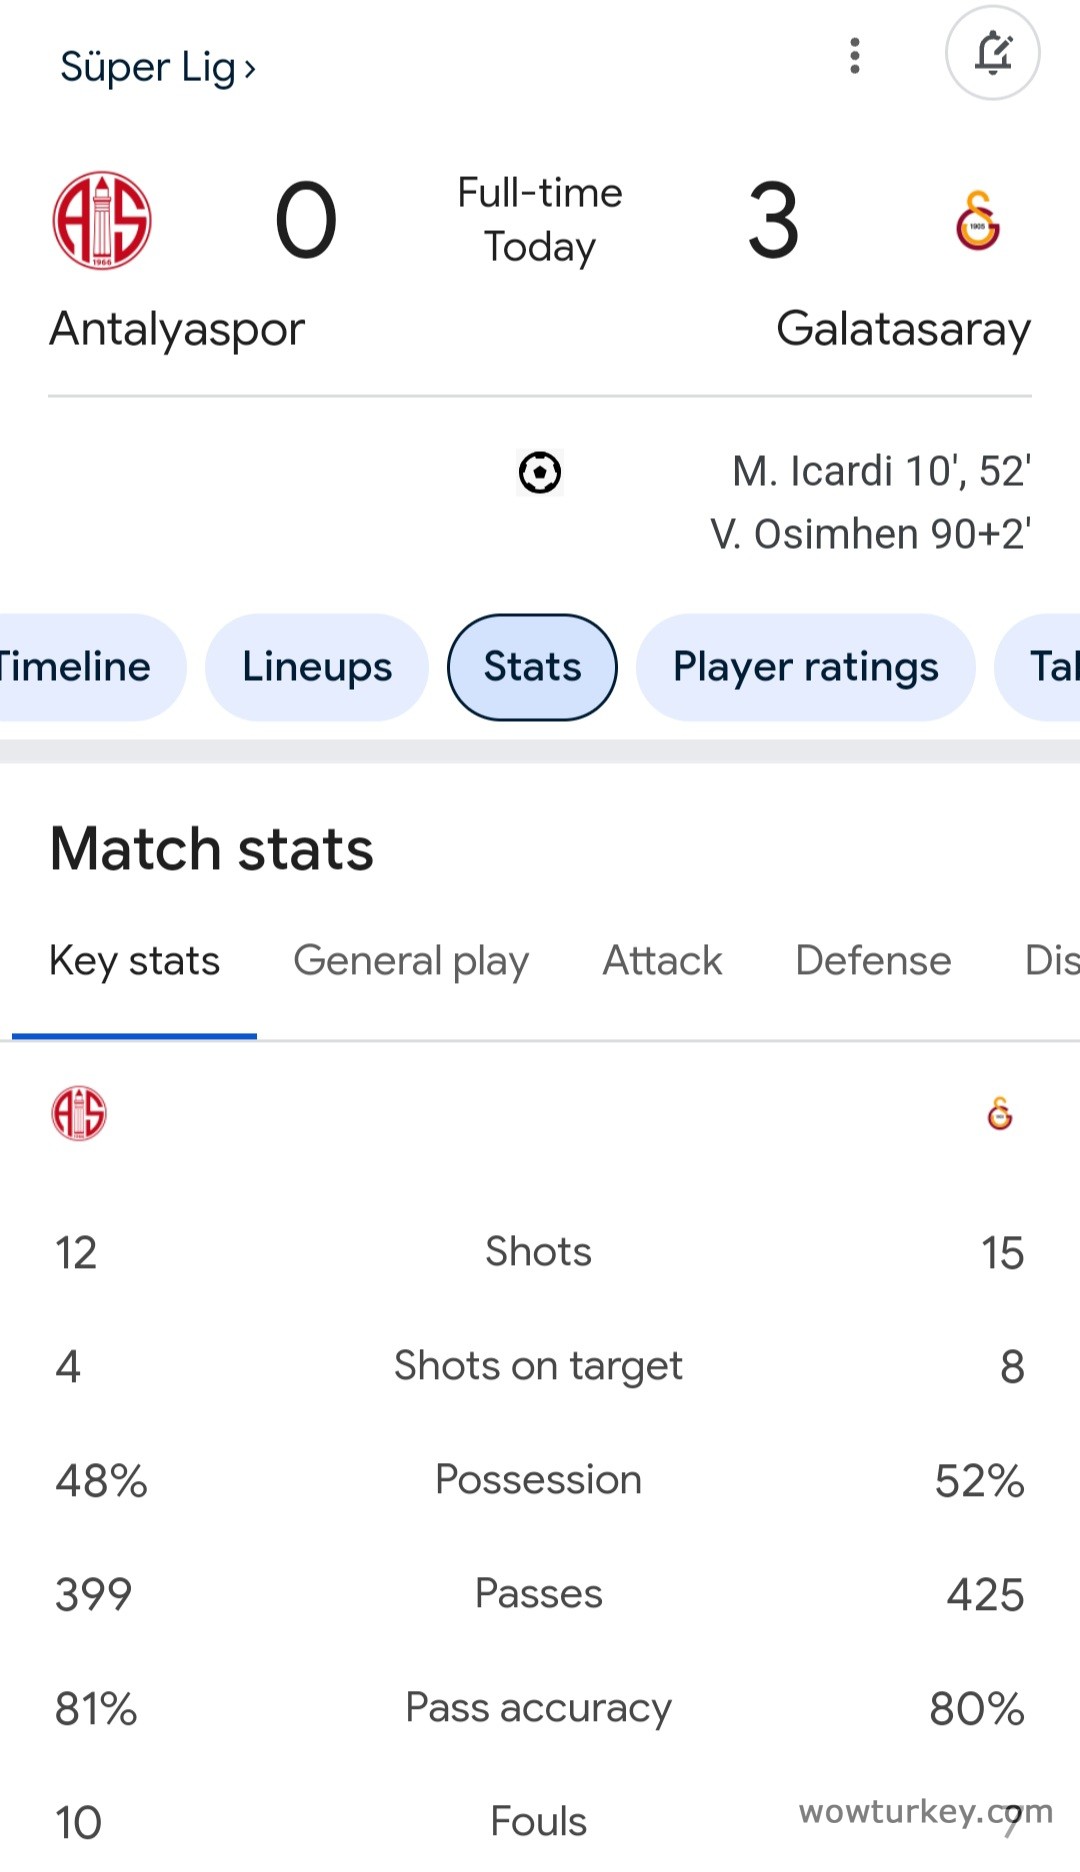Tap the soccer ball goals icon
Screen dimensions: 1080x1872
tap(540, 472)
